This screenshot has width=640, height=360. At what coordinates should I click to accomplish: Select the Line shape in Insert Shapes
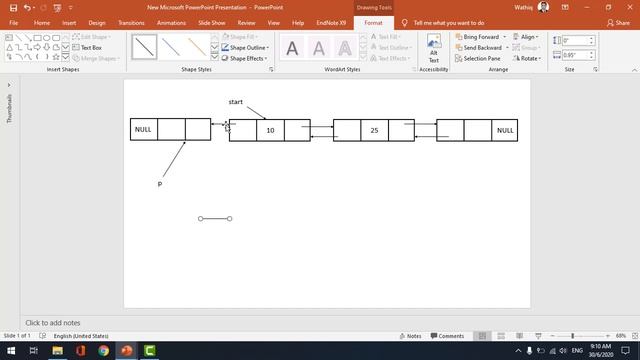(x=18, y=38)
